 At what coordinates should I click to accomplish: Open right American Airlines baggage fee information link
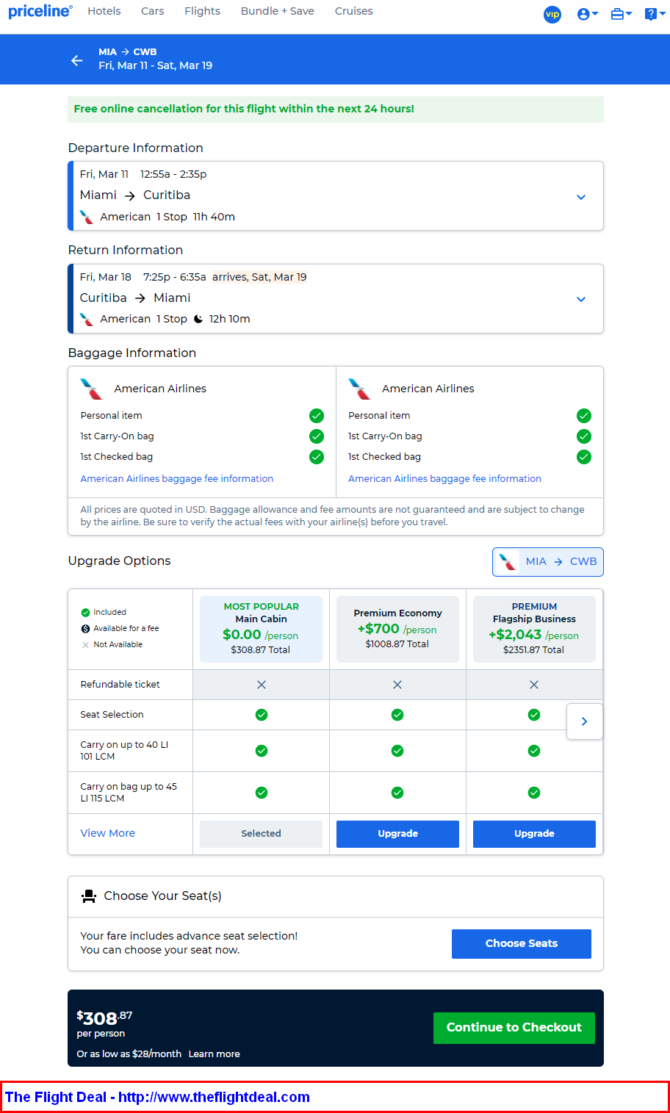pos(444,479)
